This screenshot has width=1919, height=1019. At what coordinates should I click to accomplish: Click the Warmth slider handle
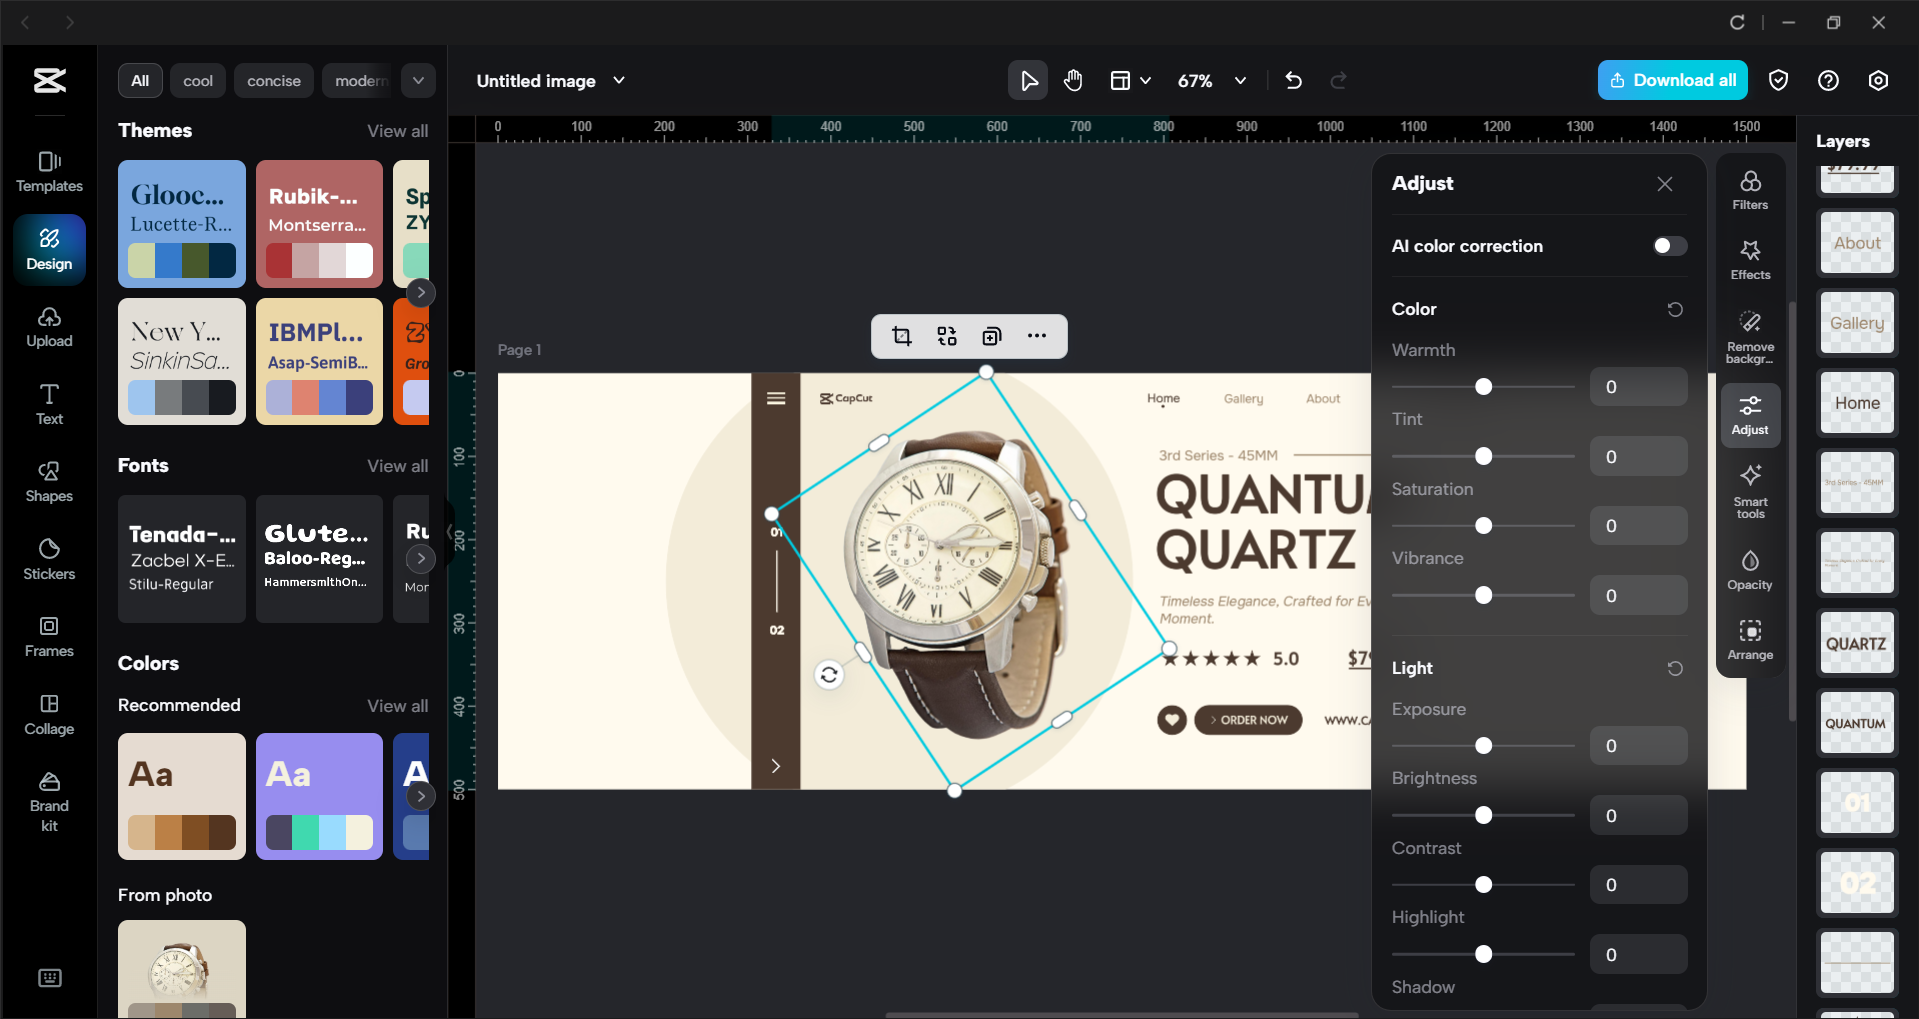point(1484,387)
